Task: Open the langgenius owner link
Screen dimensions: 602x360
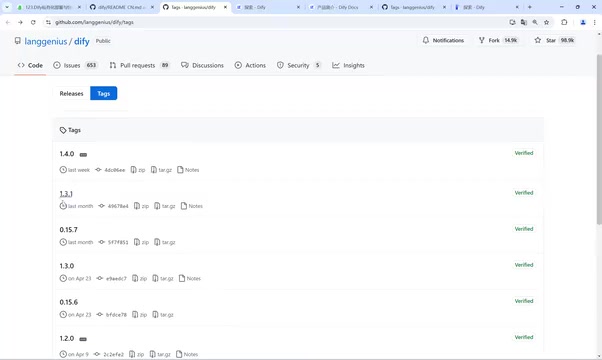Action: click(x=46, y=41)
